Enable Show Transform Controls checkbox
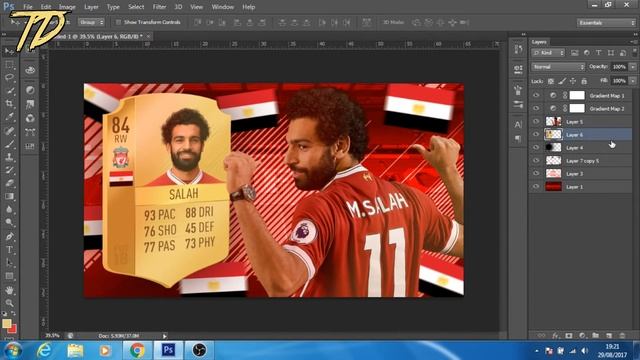The height and width of the screenshot is (360, 640). coord(118,22)
